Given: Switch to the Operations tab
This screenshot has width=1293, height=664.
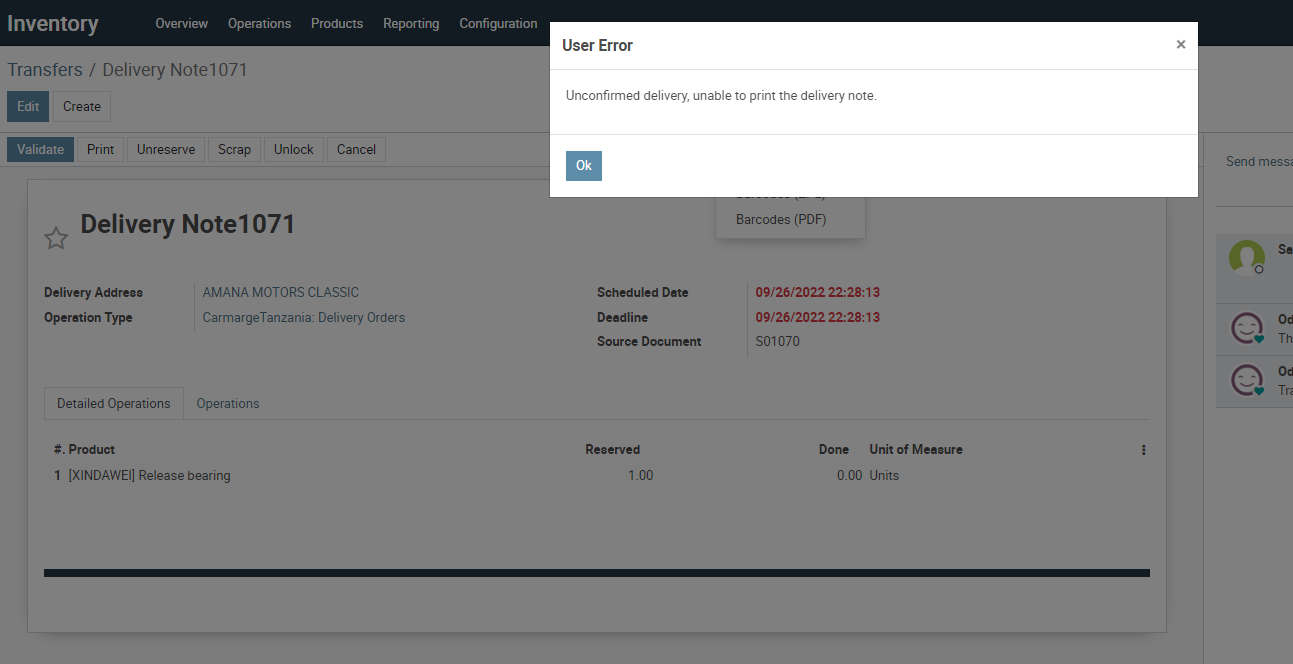Looking at the screenshot, I should click(x=227, y=403).
